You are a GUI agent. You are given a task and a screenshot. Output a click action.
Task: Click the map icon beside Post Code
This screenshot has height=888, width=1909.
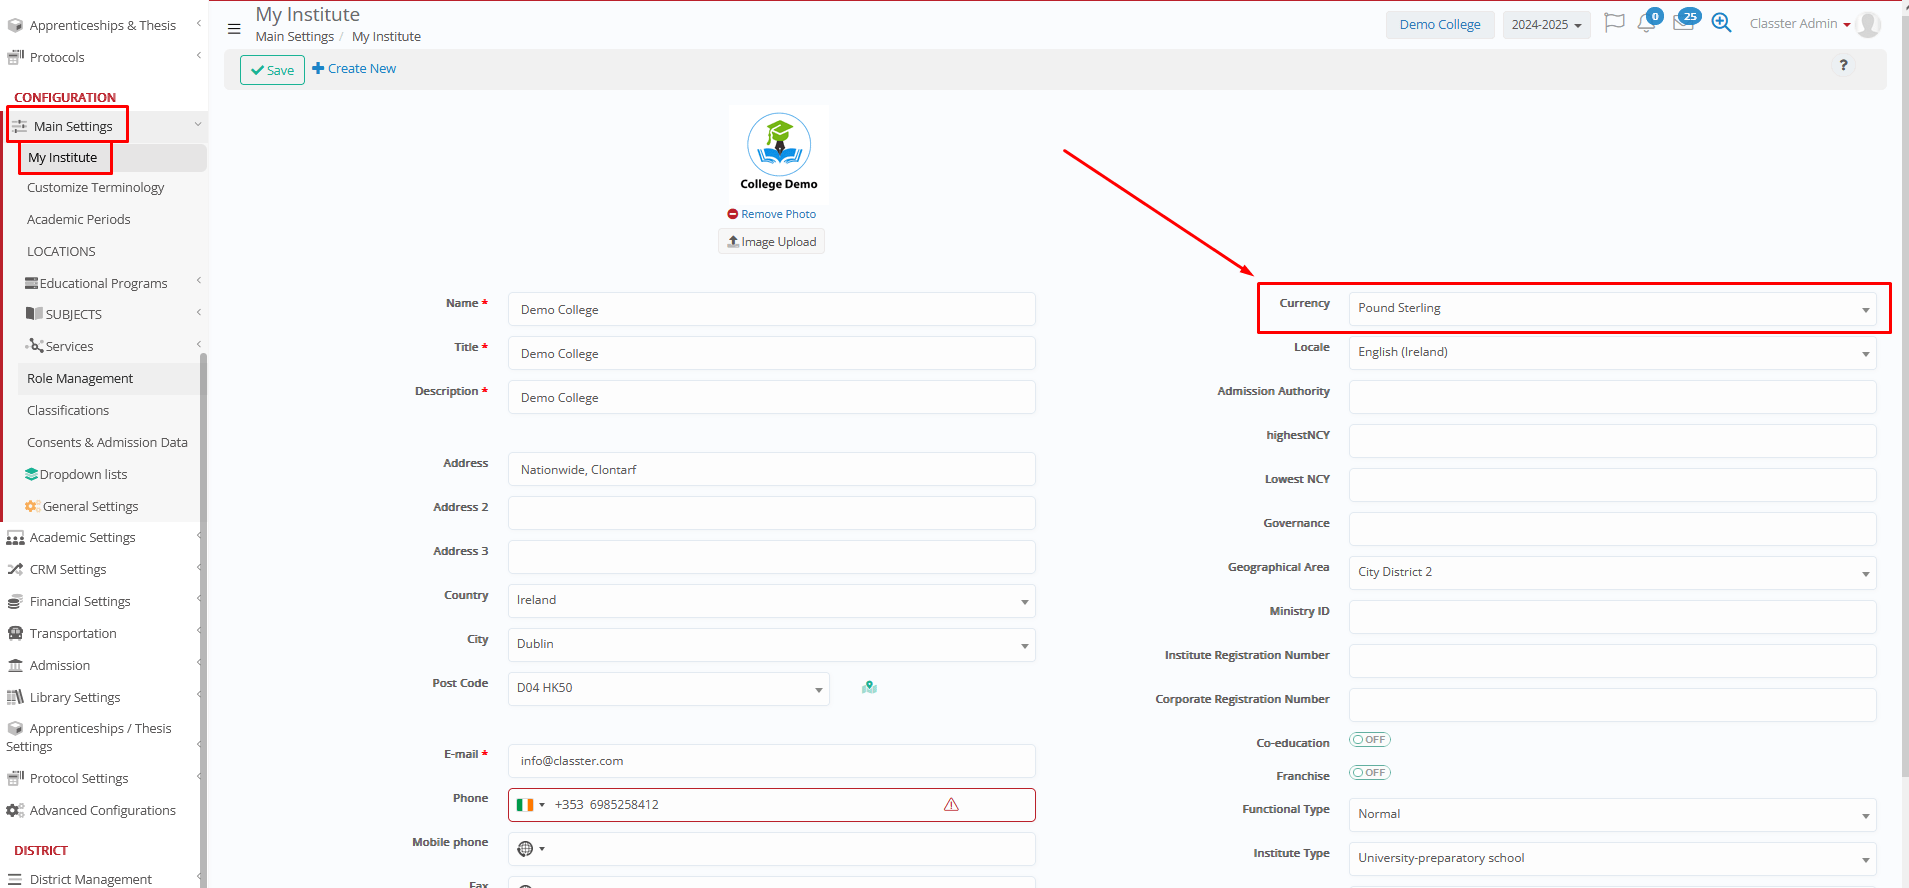tap(869, 687)
